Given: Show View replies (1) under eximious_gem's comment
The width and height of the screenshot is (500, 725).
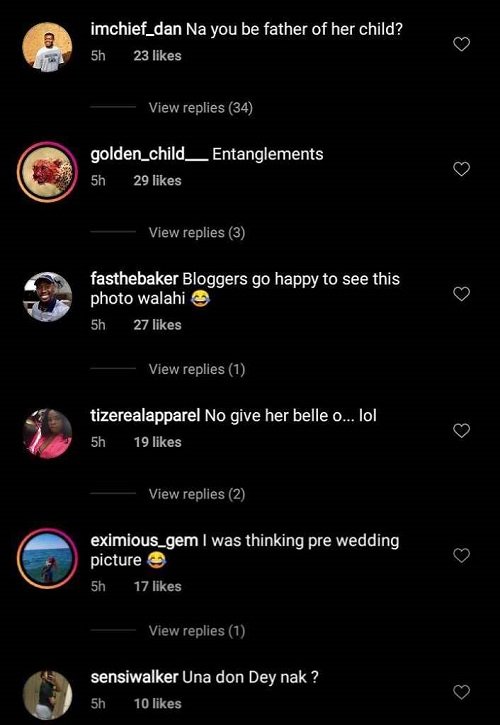Looking at the screenshot, I should click(197, 631).
